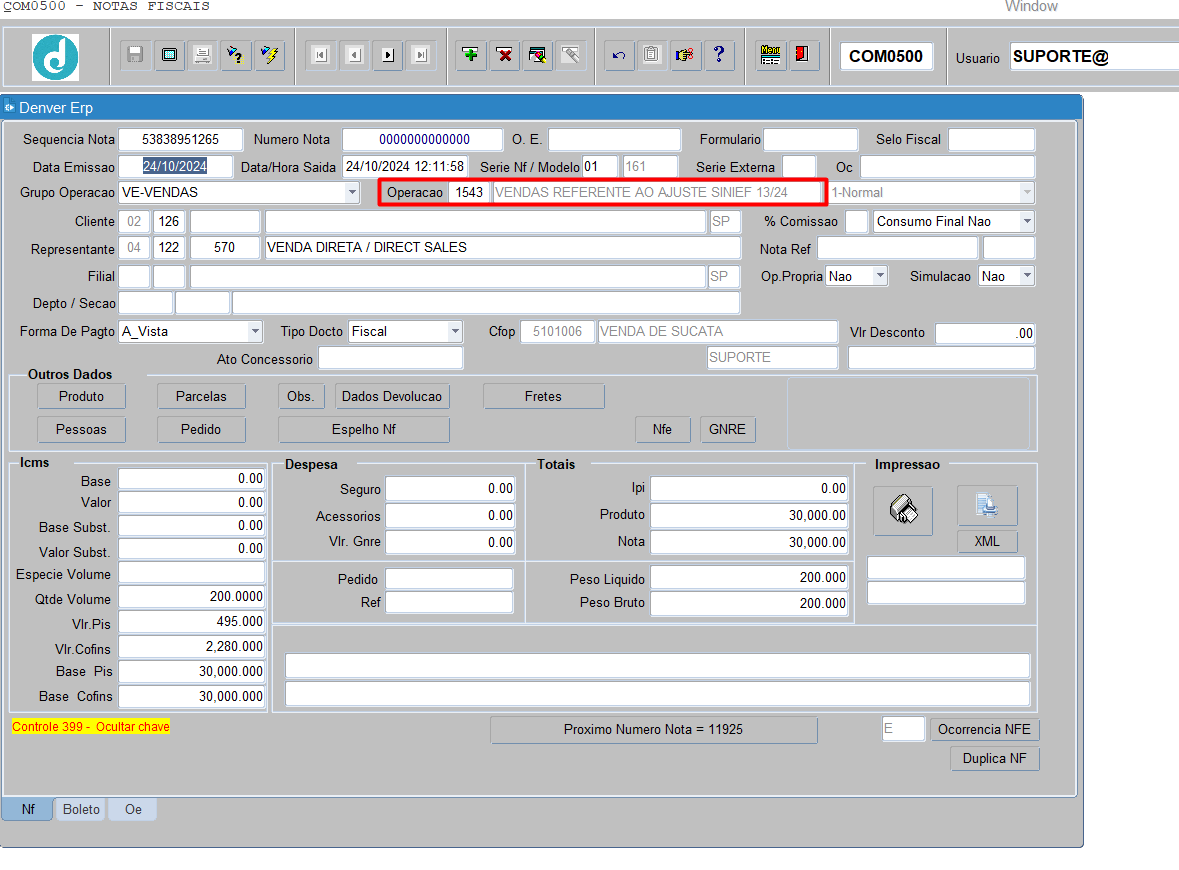The width and height of the screenshot is (1179, 870).
Task: Click the Controle 399 - Ocultar chave text
Action: point(91,726)
